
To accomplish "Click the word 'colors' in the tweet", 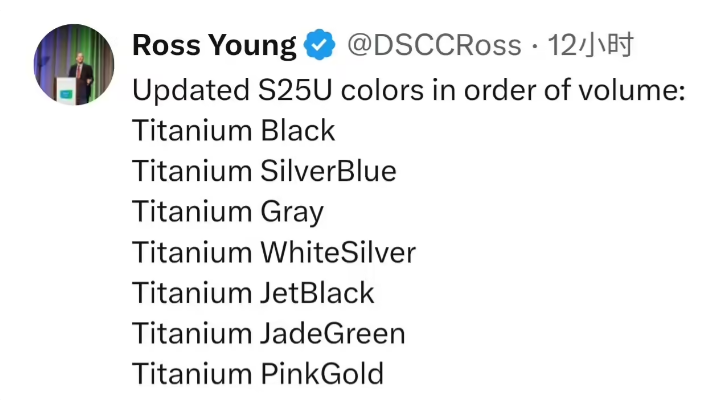I will (x=382, y=90).
